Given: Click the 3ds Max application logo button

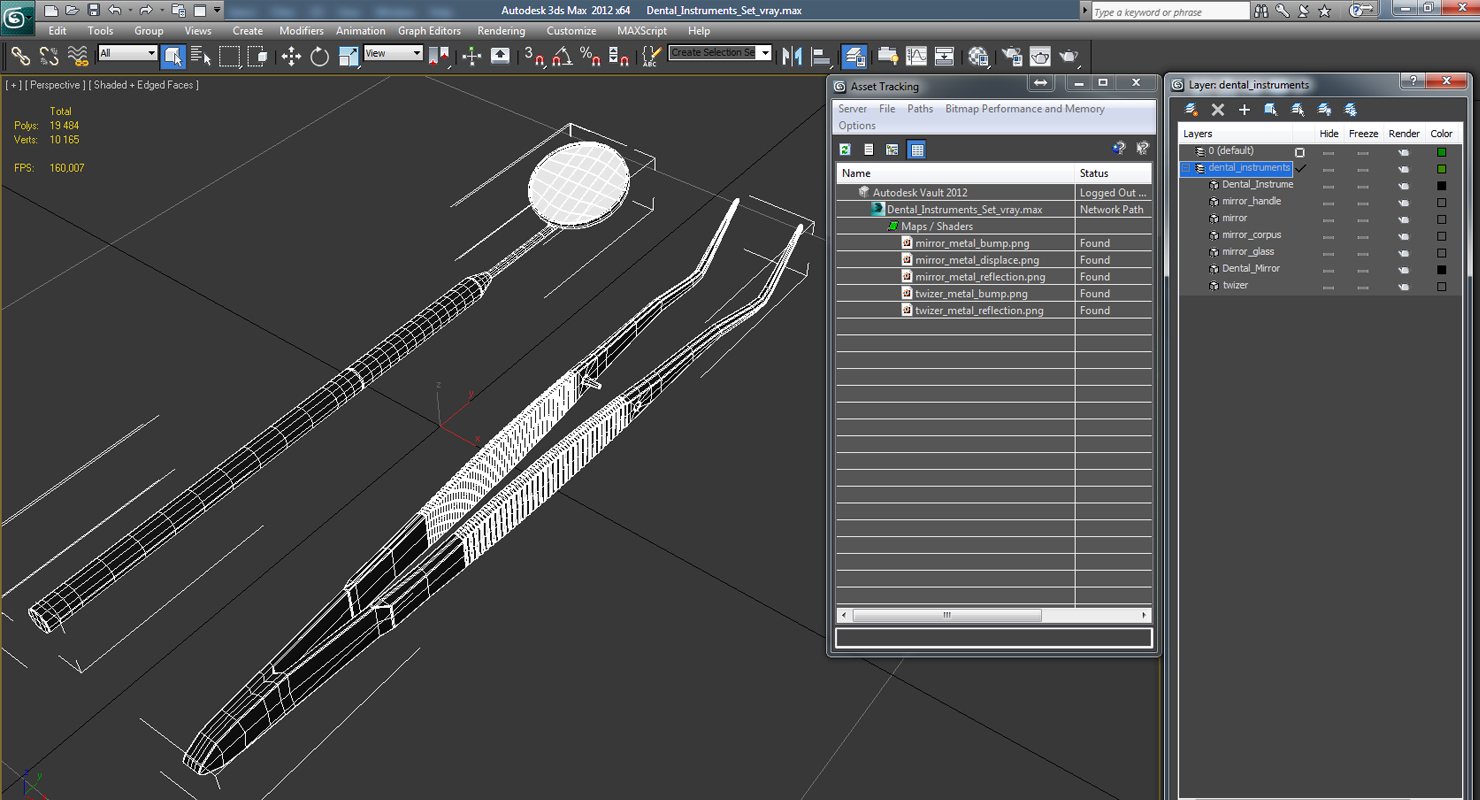Looking at the screenshot, I should point(17,16).
